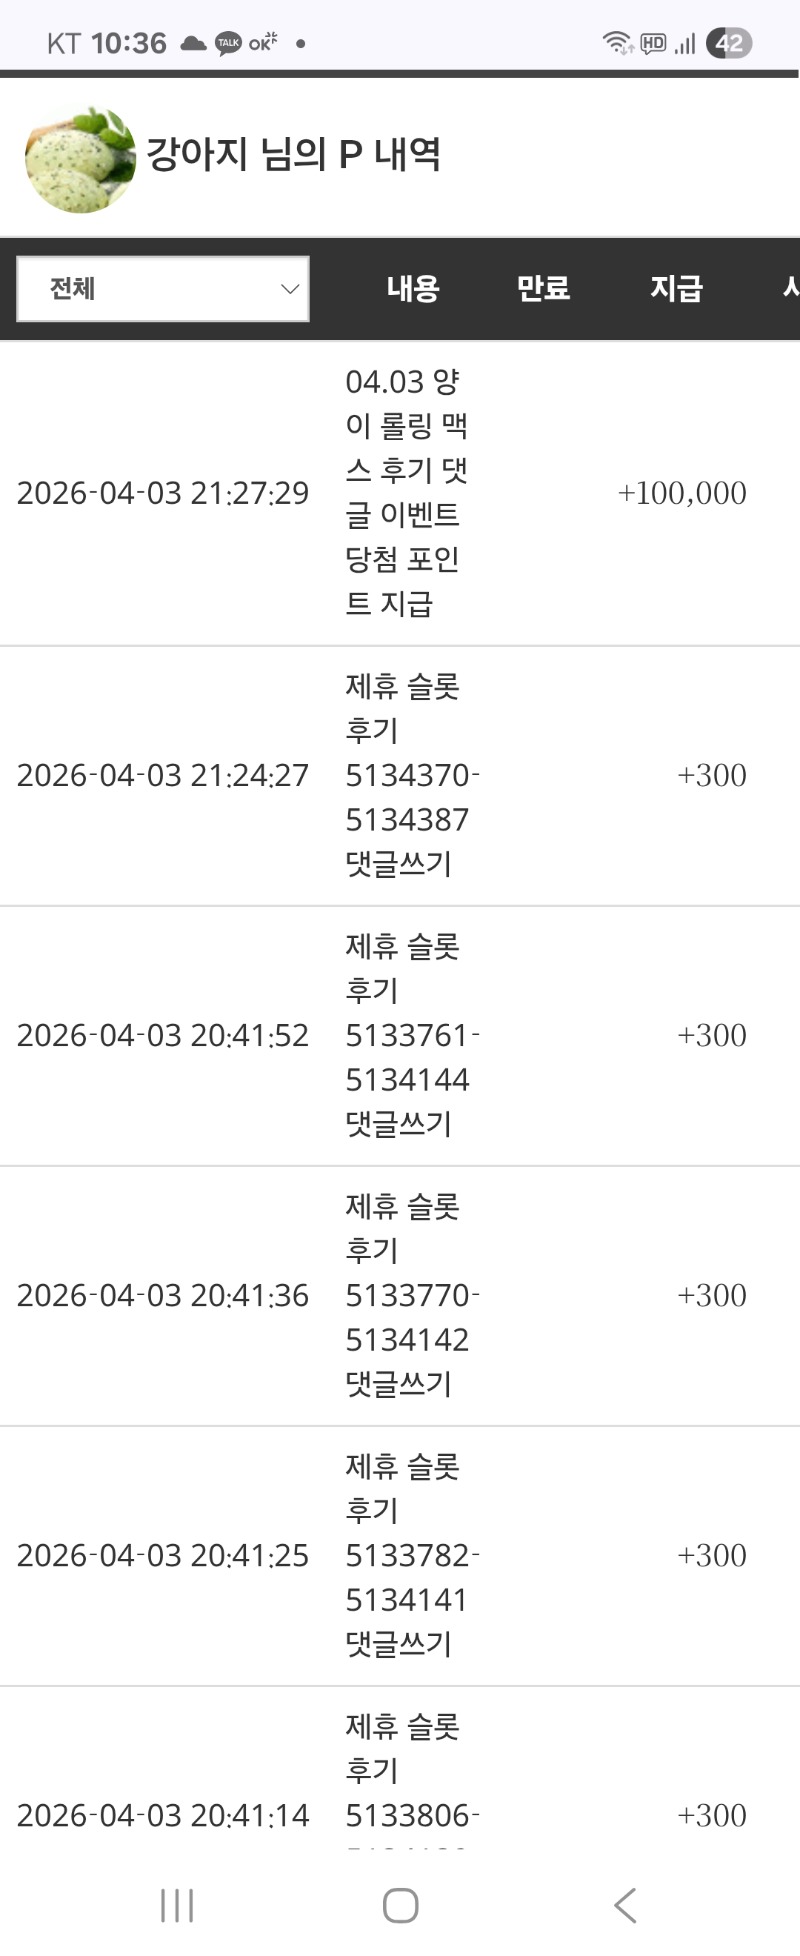Open the recent apps icon
The width and height of the screenshot is (800, 1956).
pos(177,1905)
